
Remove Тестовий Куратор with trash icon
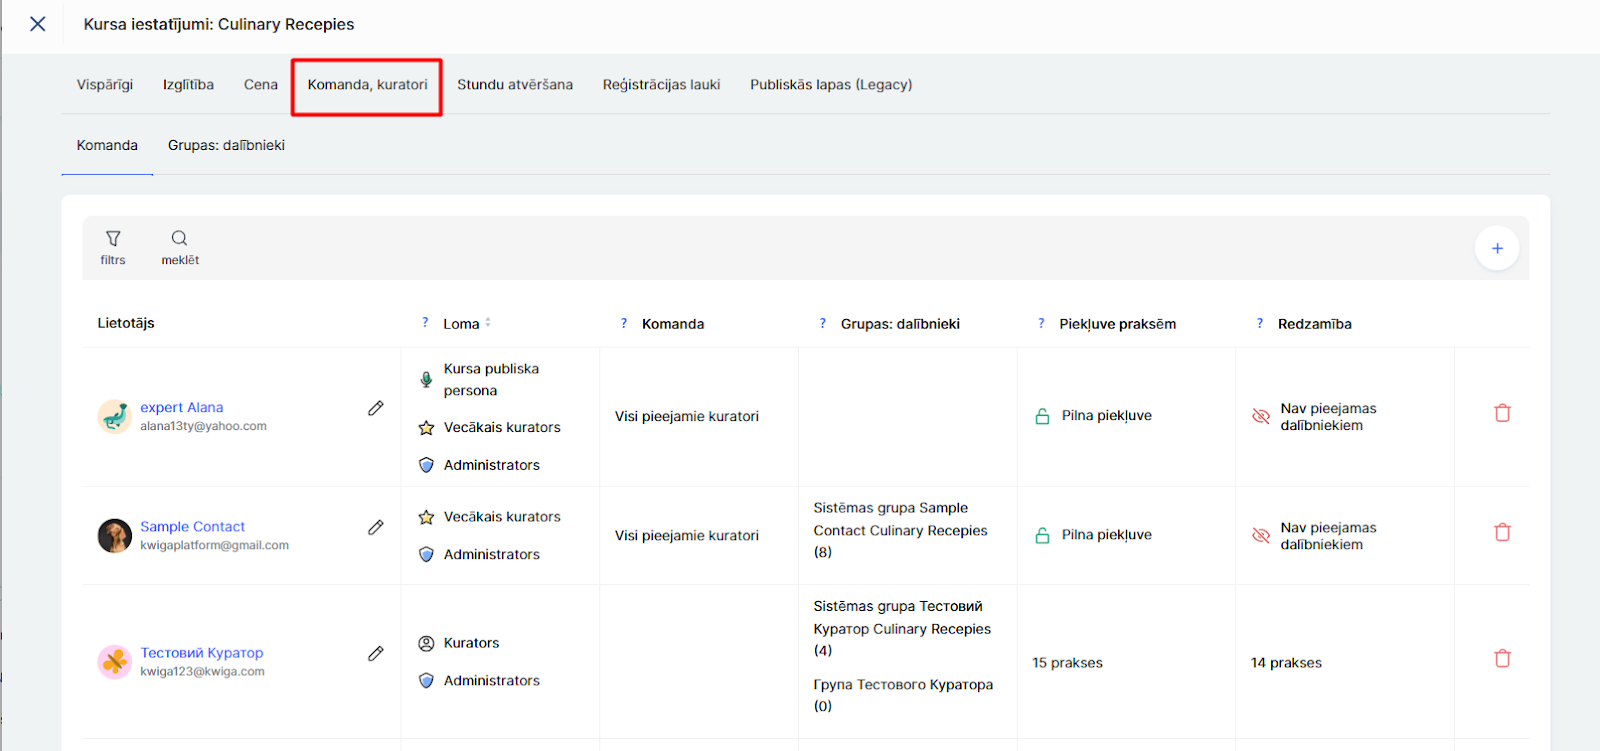click(x=1502, y=658)
